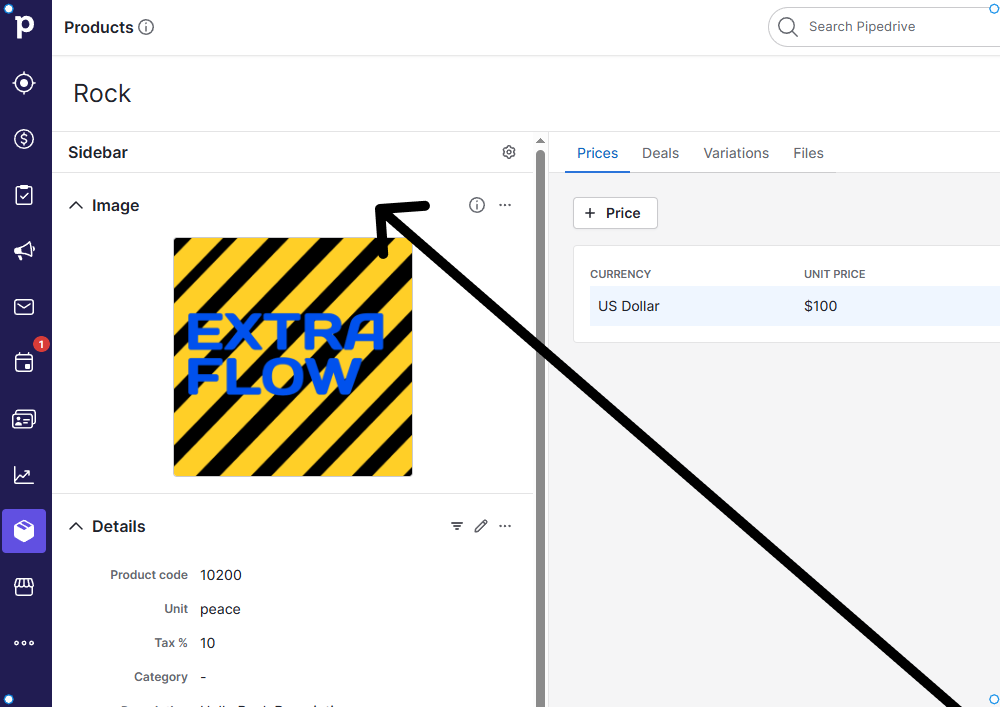
Task: Open Deals via the dollar sidebar icon
Action: [25, 139]
